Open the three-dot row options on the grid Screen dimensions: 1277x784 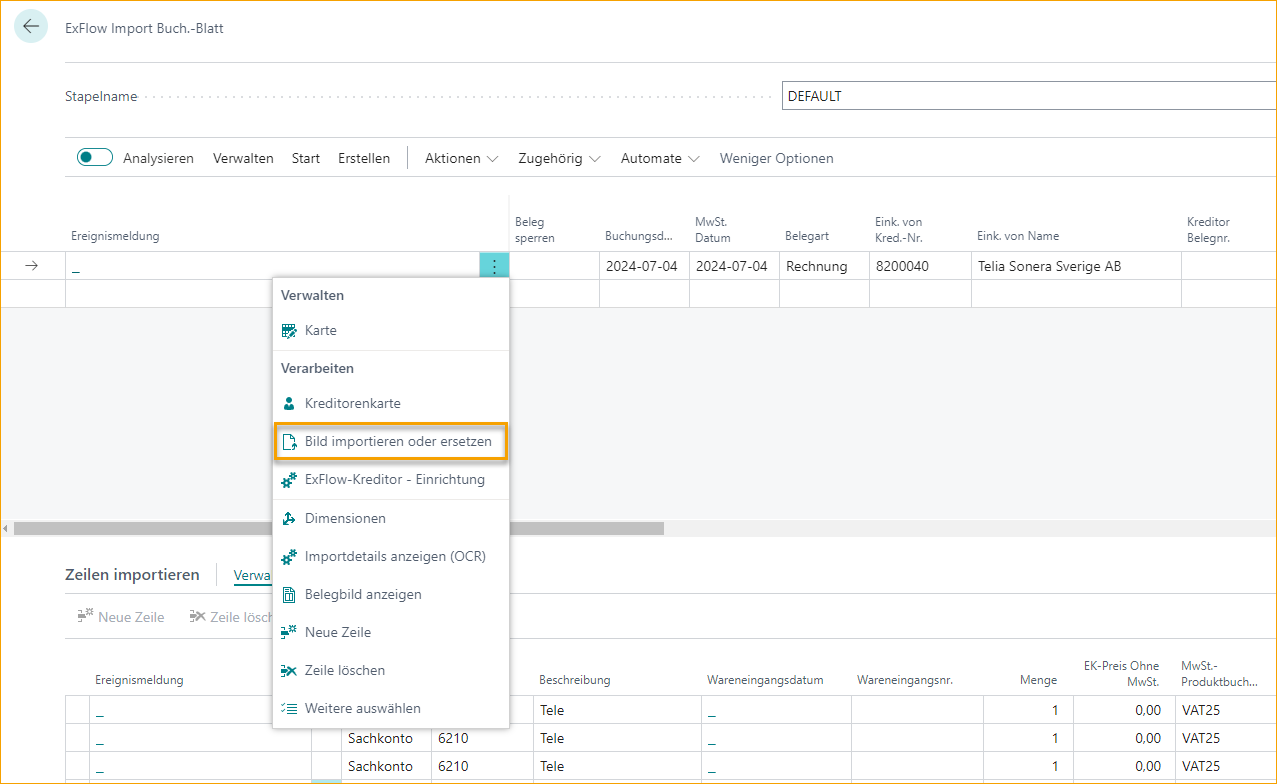pos(493,265)
